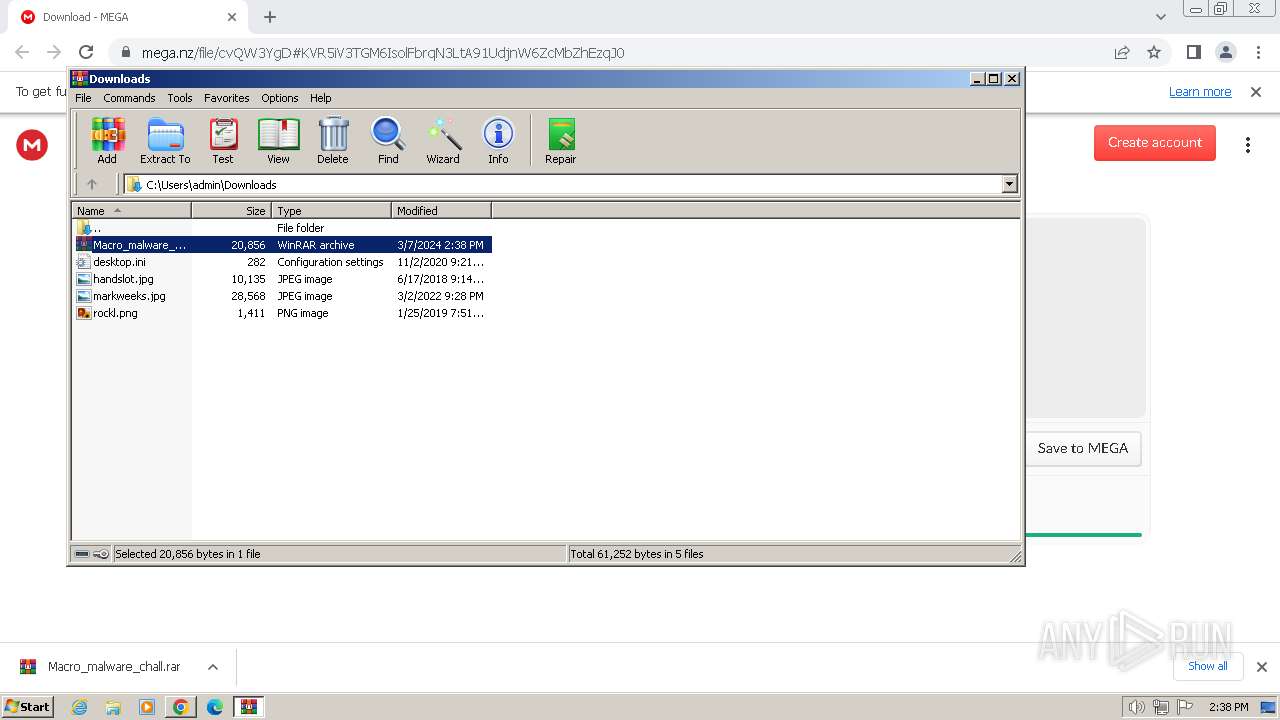Click the Extract To toolbar icon
Viewport: 1280px width, 720px height.
165,140
